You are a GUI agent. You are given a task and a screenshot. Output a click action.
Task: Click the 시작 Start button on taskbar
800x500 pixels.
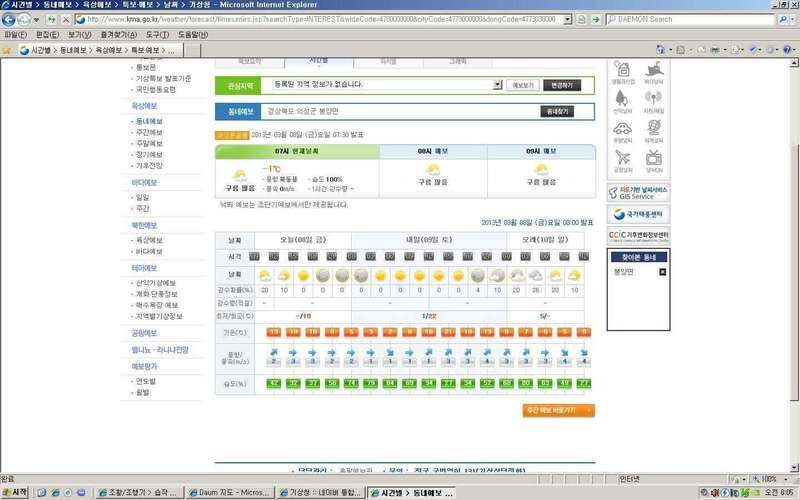[x=16, y=493]
